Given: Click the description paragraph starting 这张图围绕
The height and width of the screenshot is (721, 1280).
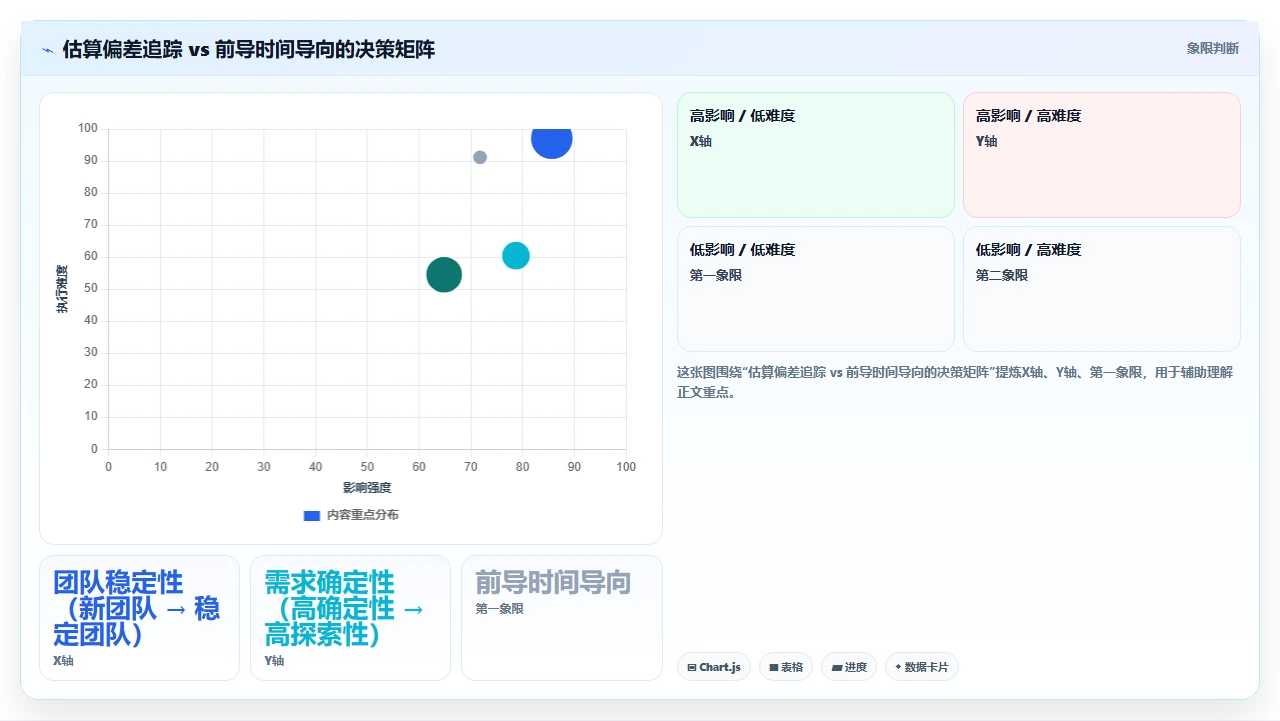Looking at the screenshot, I should tap(955, 382).
